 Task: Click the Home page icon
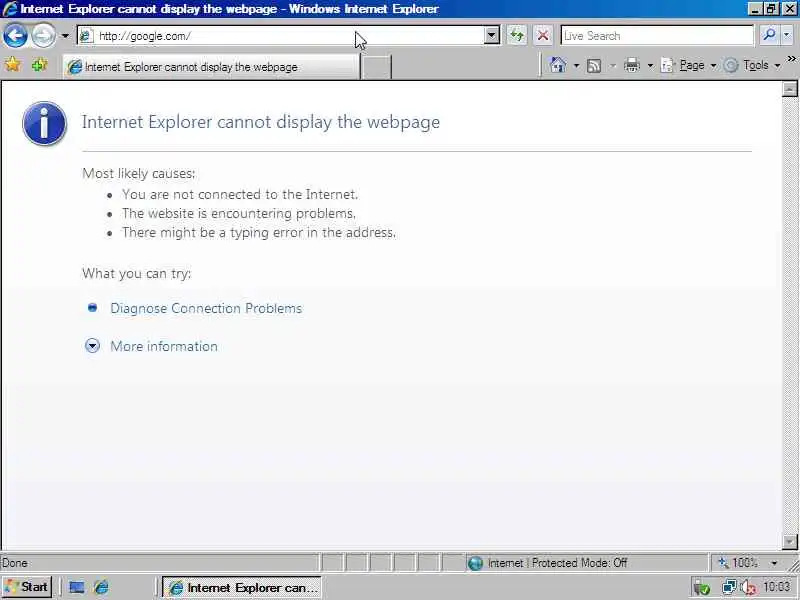coord(558,65)
